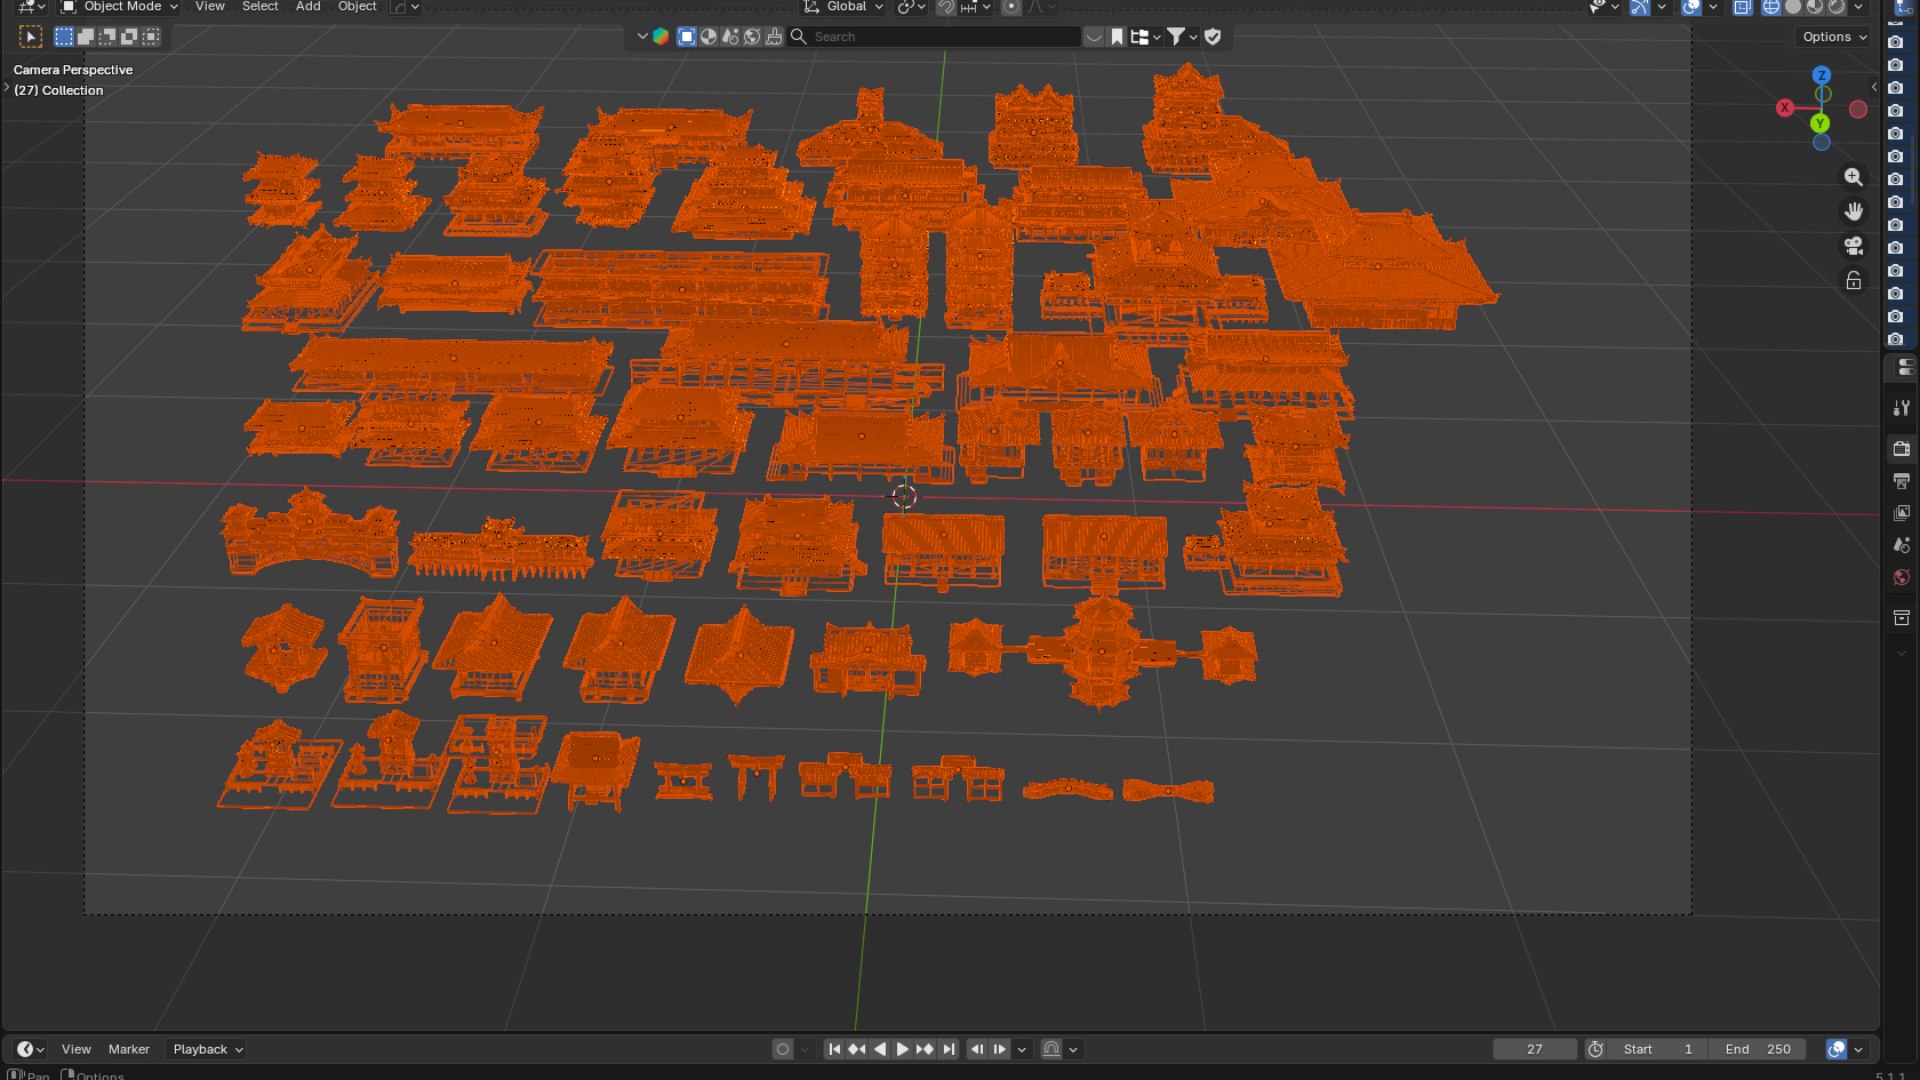Open the transform pivot point dropdown
The width and height of the screenshot is (1920, 1080).
tap(911, 7)
